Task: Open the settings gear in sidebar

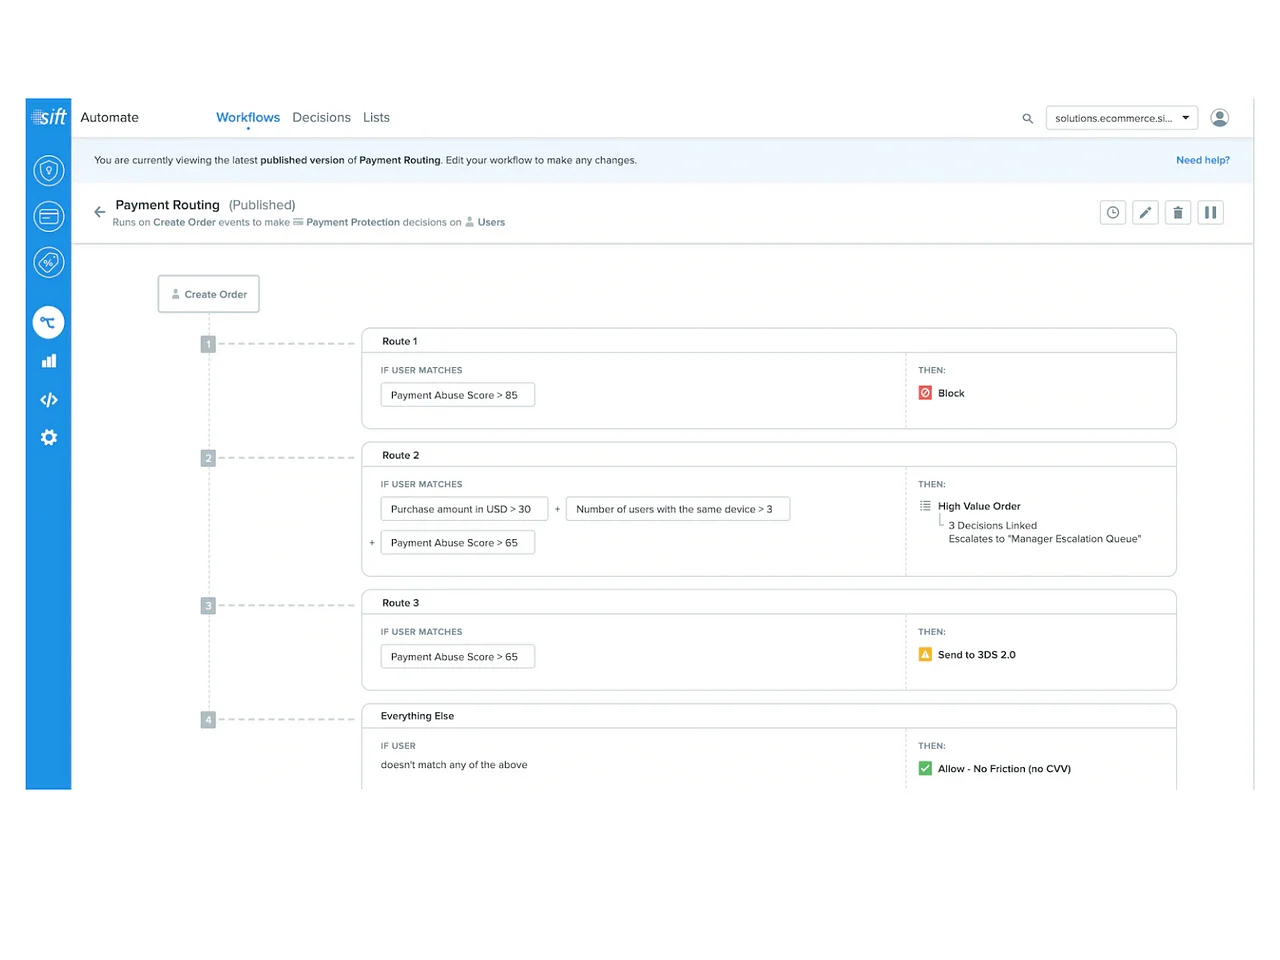Action: coord(48,438)
